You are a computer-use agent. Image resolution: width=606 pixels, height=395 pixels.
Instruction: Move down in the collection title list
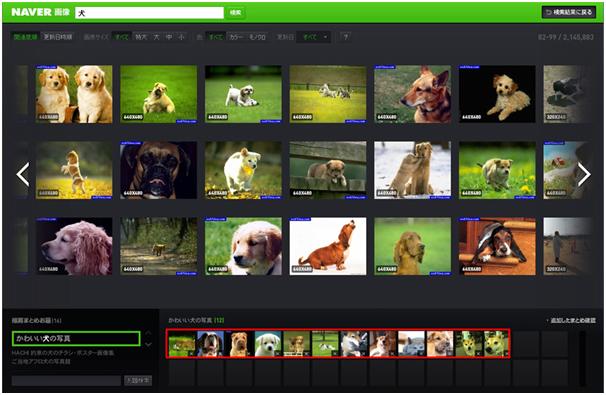(x=148, y=344)
